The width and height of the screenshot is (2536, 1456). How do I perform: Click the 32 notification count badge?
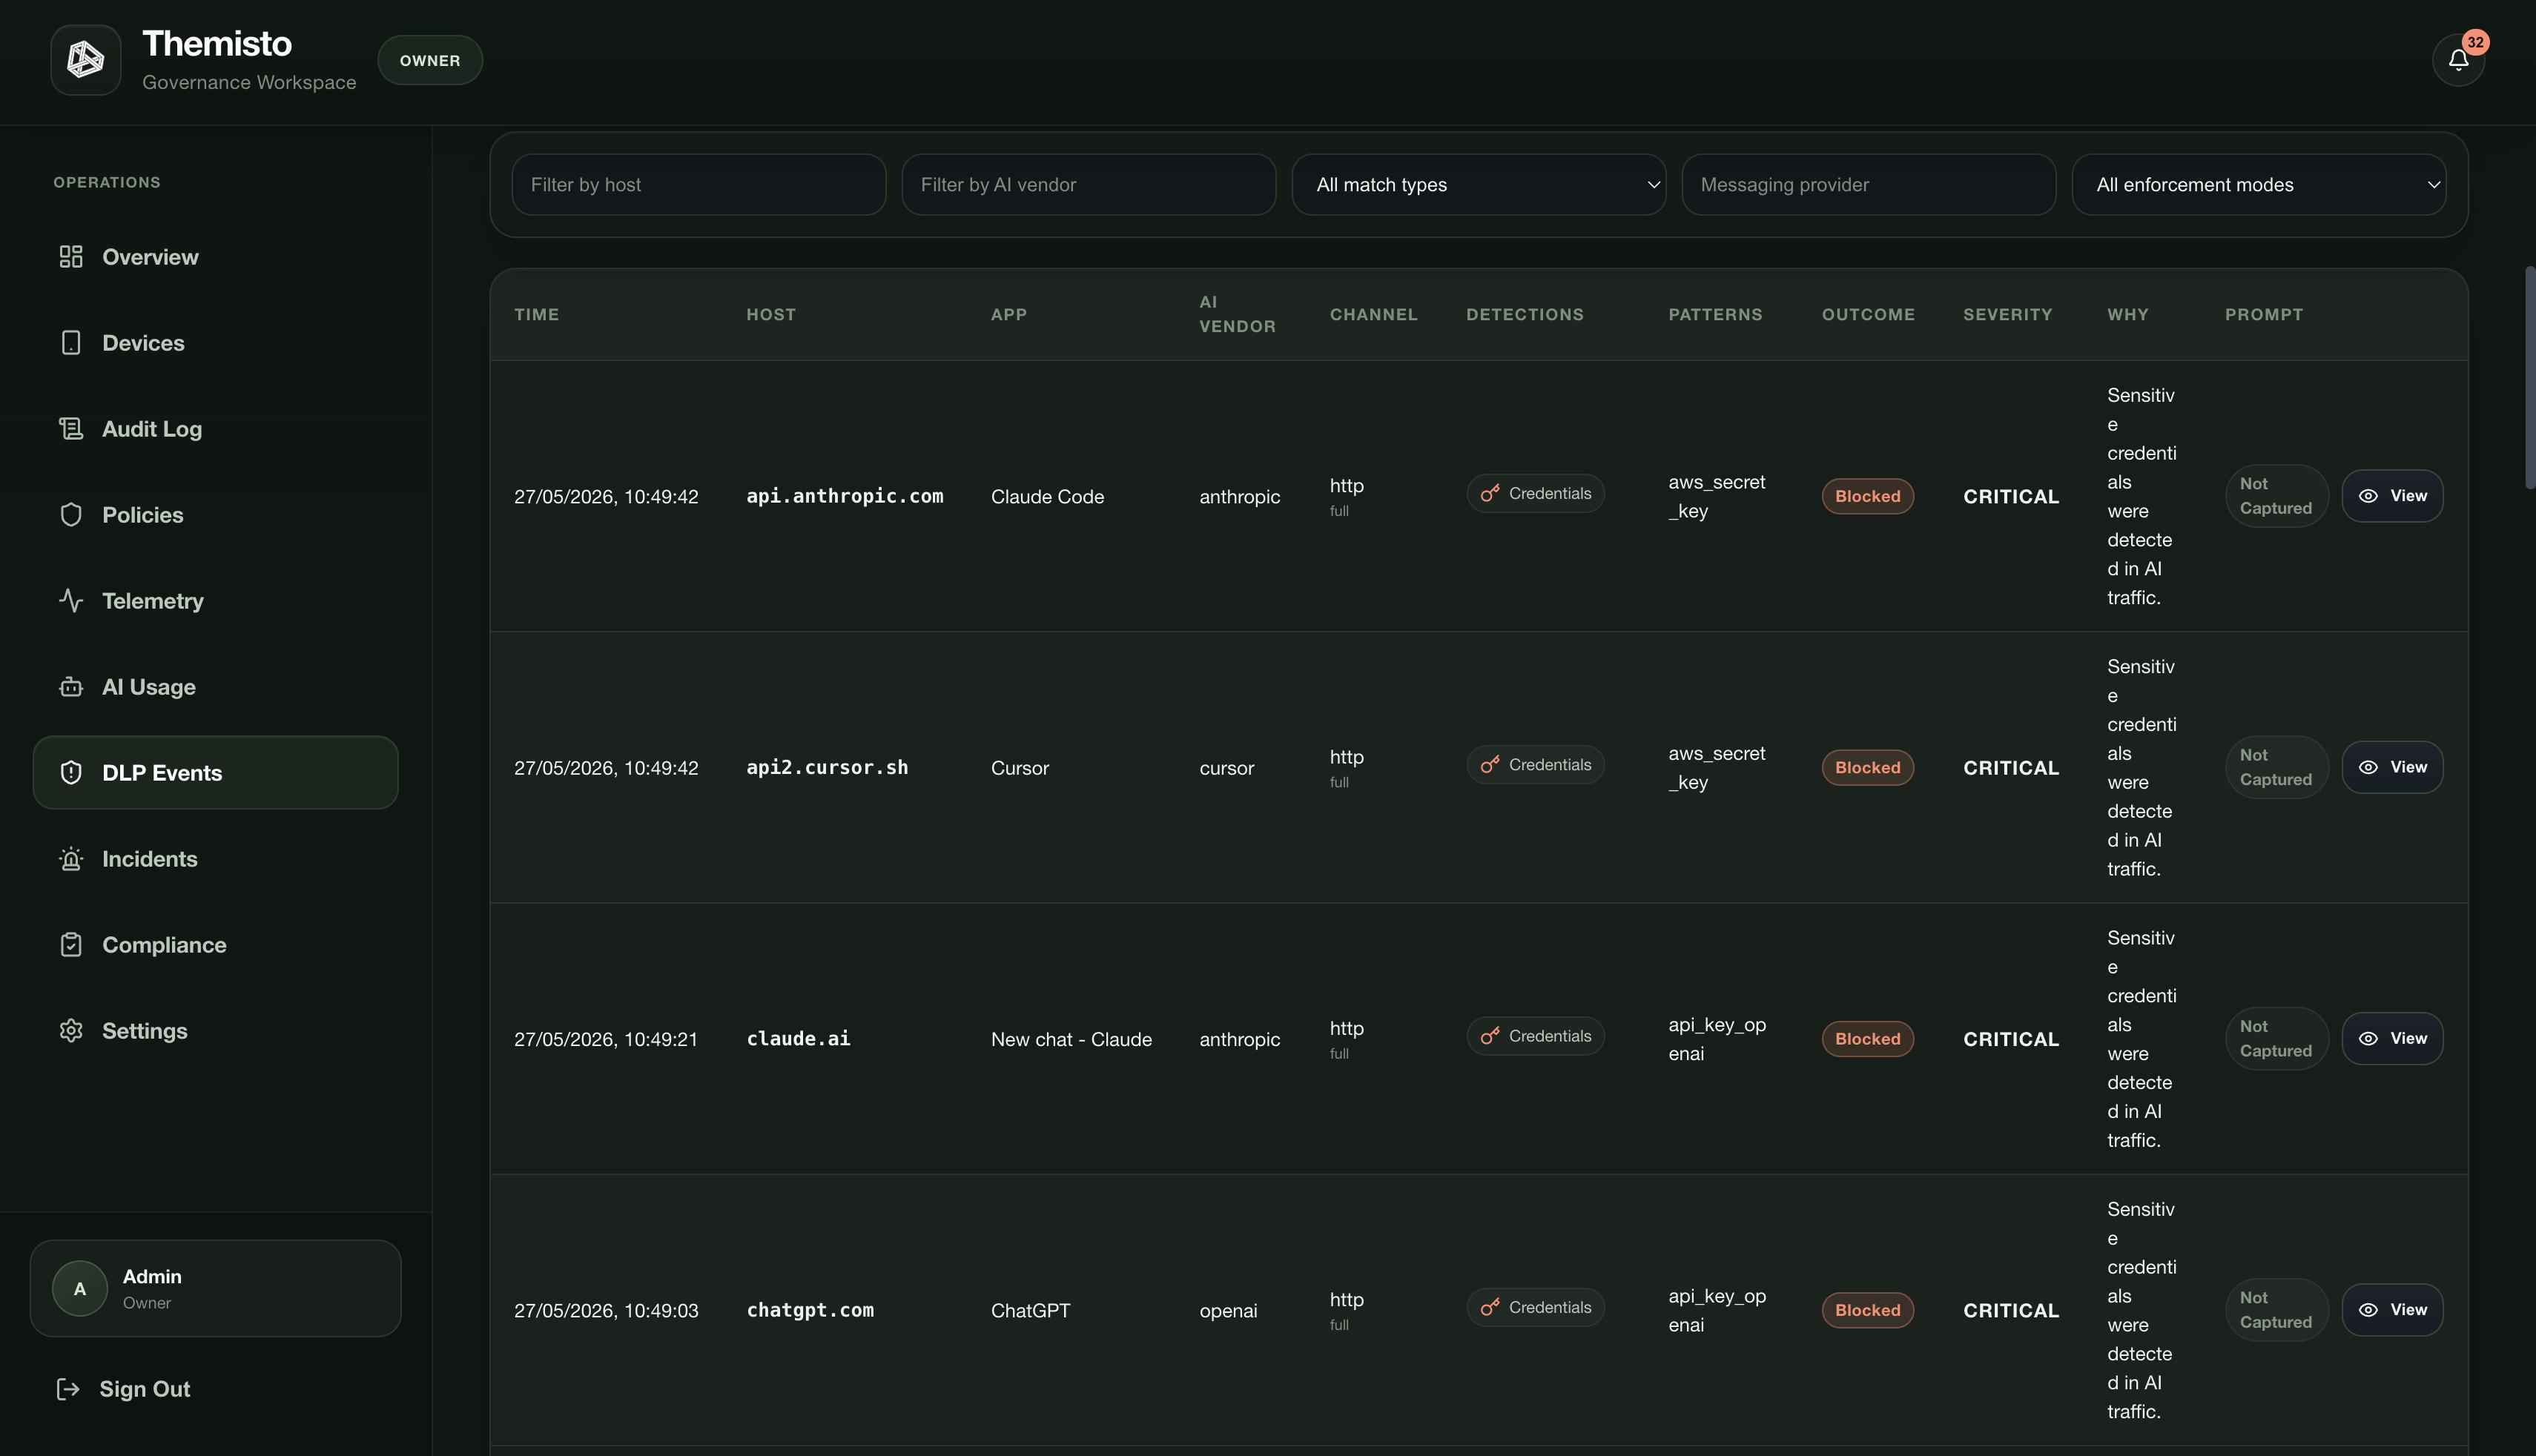point(2475,42)
